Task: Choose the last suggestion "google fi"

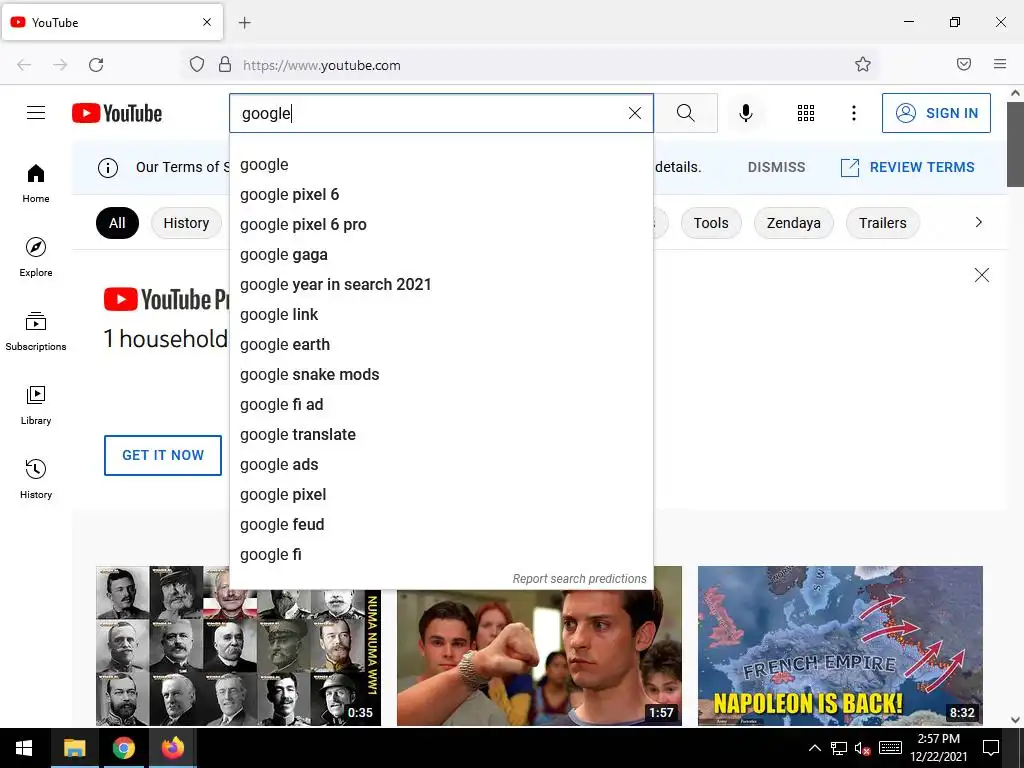Action: (x=441, y=555)
